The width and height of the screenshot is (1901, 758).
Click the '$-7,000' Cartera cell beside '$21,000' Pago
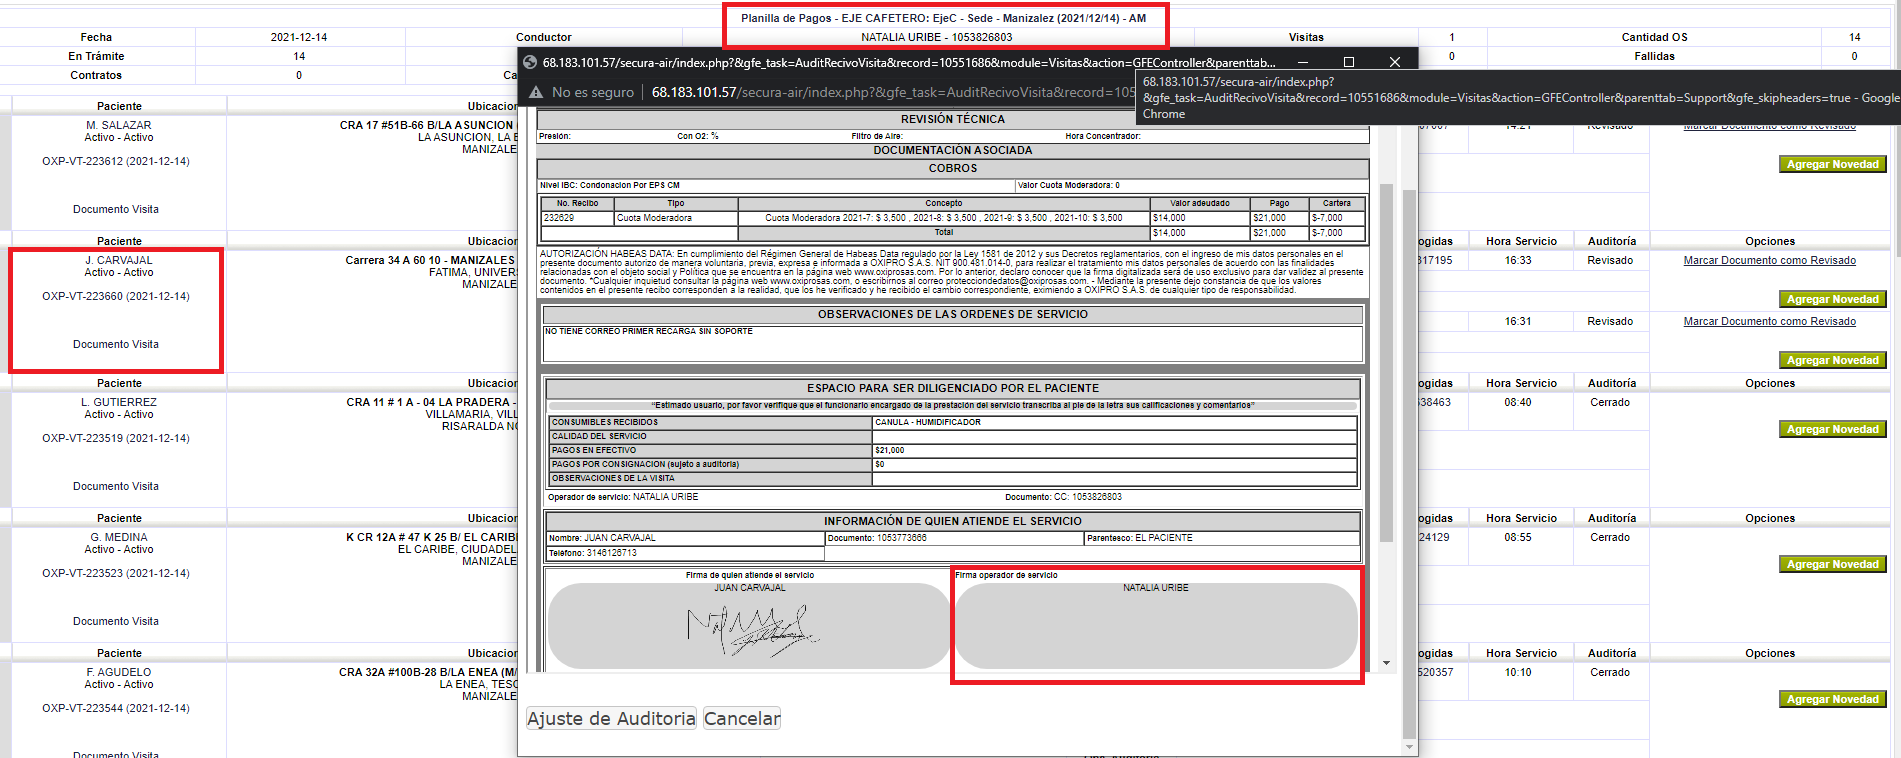click(x=1335, y=218)
